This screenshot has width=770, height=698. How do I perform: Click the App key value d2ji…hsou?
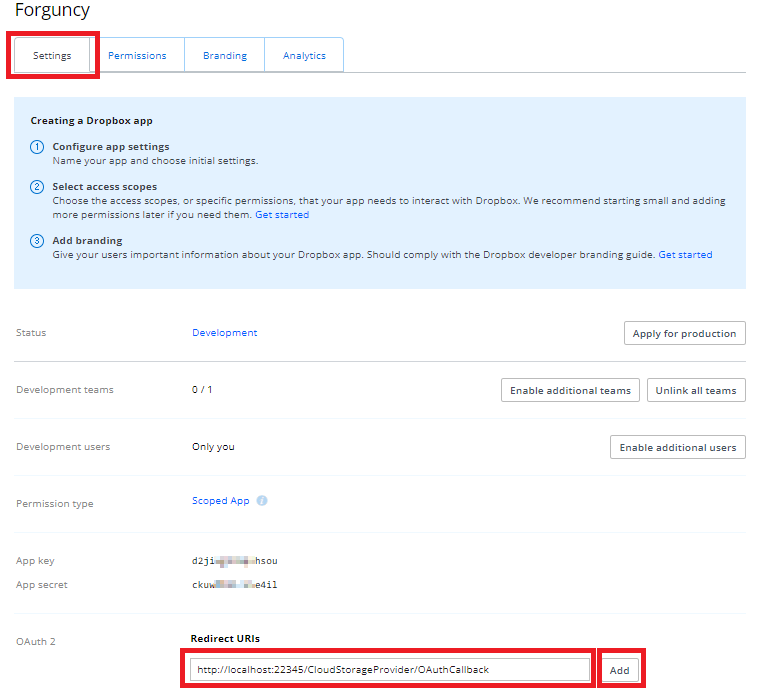235,560
